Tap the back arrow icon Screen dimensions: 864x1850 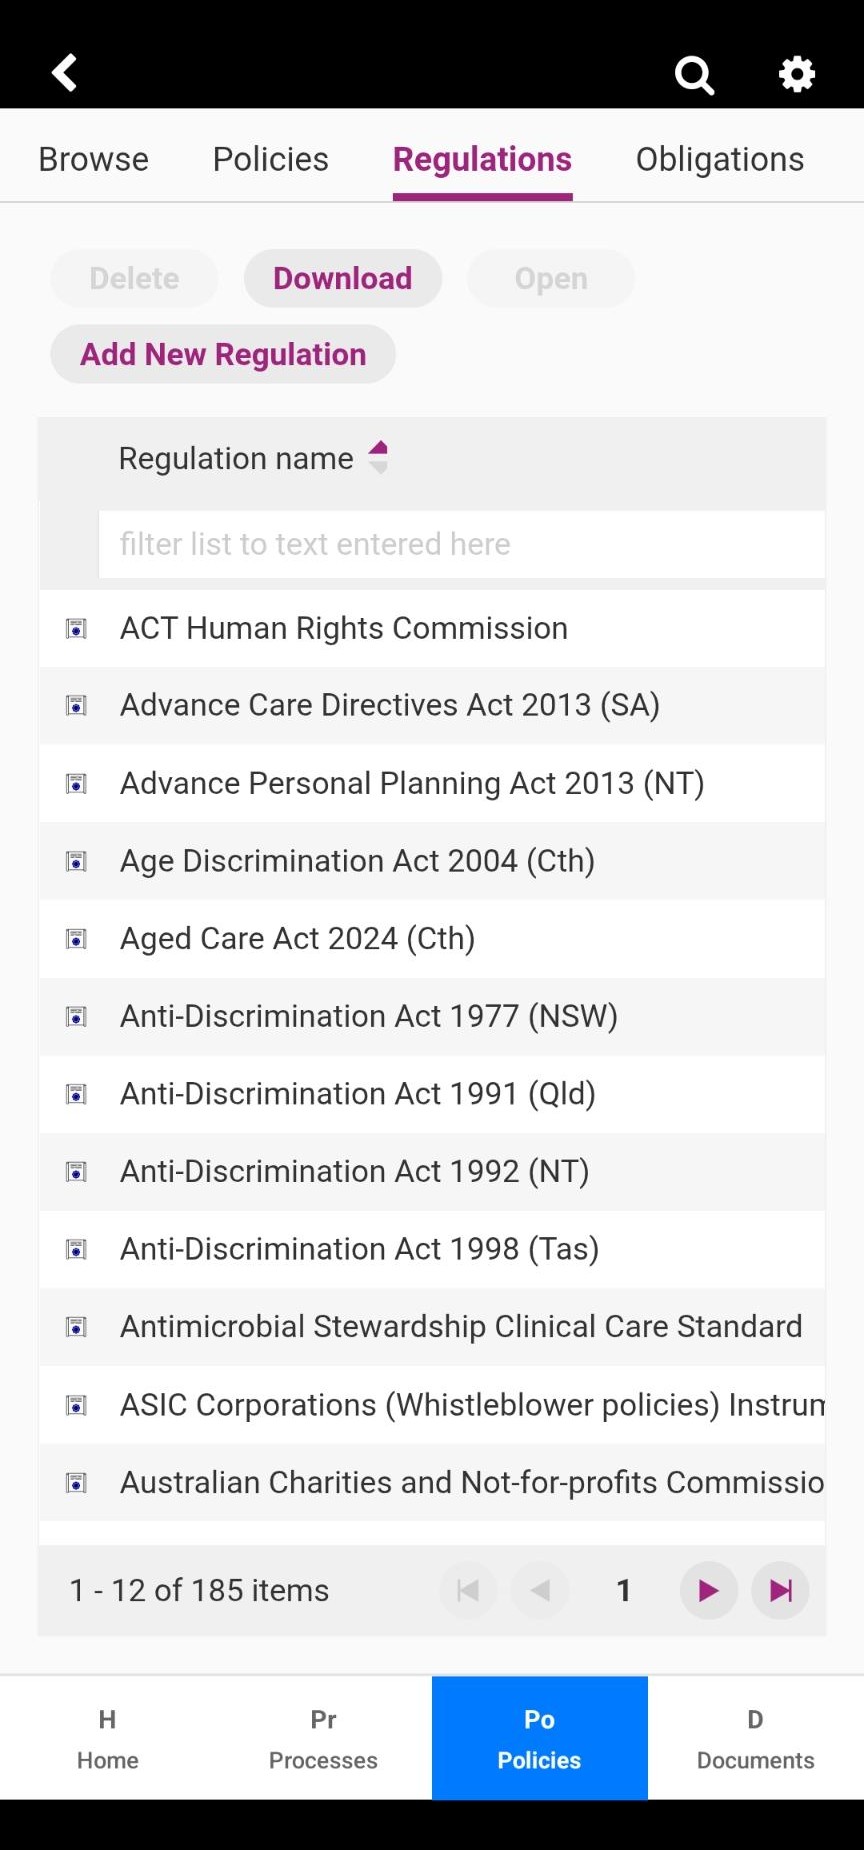pyautogui.click(x=65, y=73)
